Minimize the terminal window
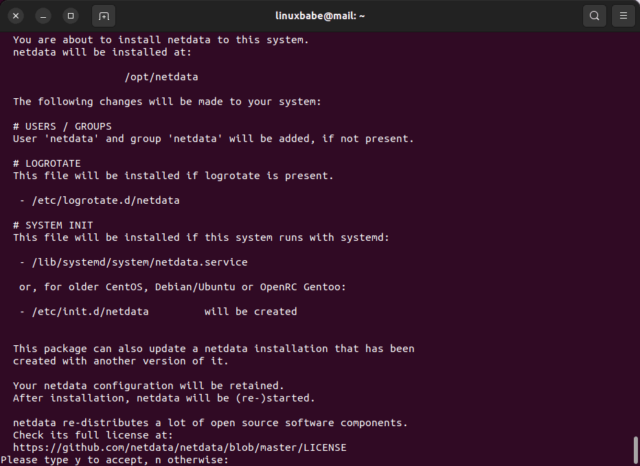The height and width of the screenshot is (466, 640). click(x=43, y=16)
